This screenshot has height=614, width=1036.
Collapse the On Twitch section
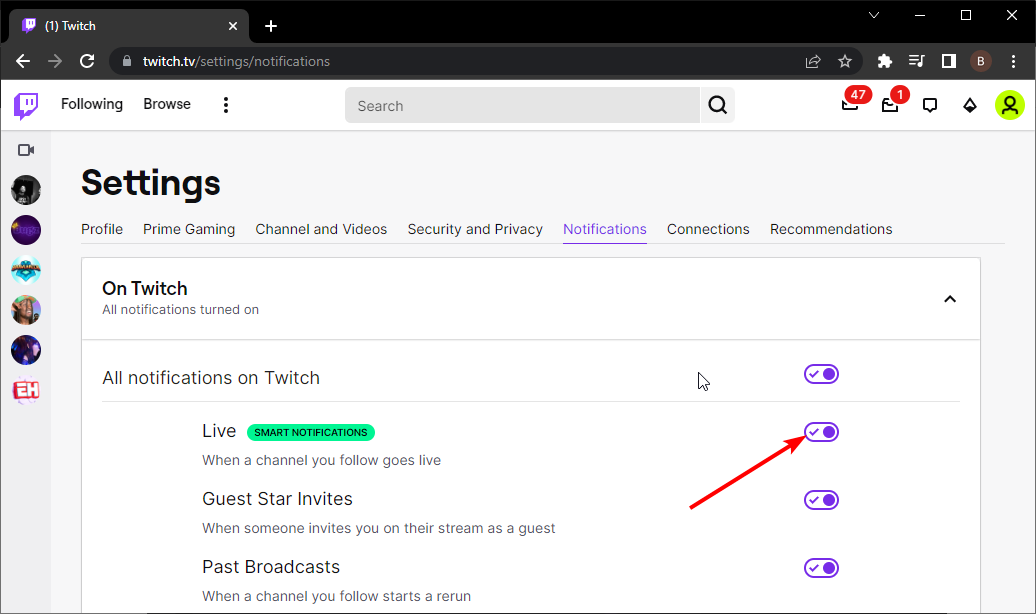(x=950, y=299)
